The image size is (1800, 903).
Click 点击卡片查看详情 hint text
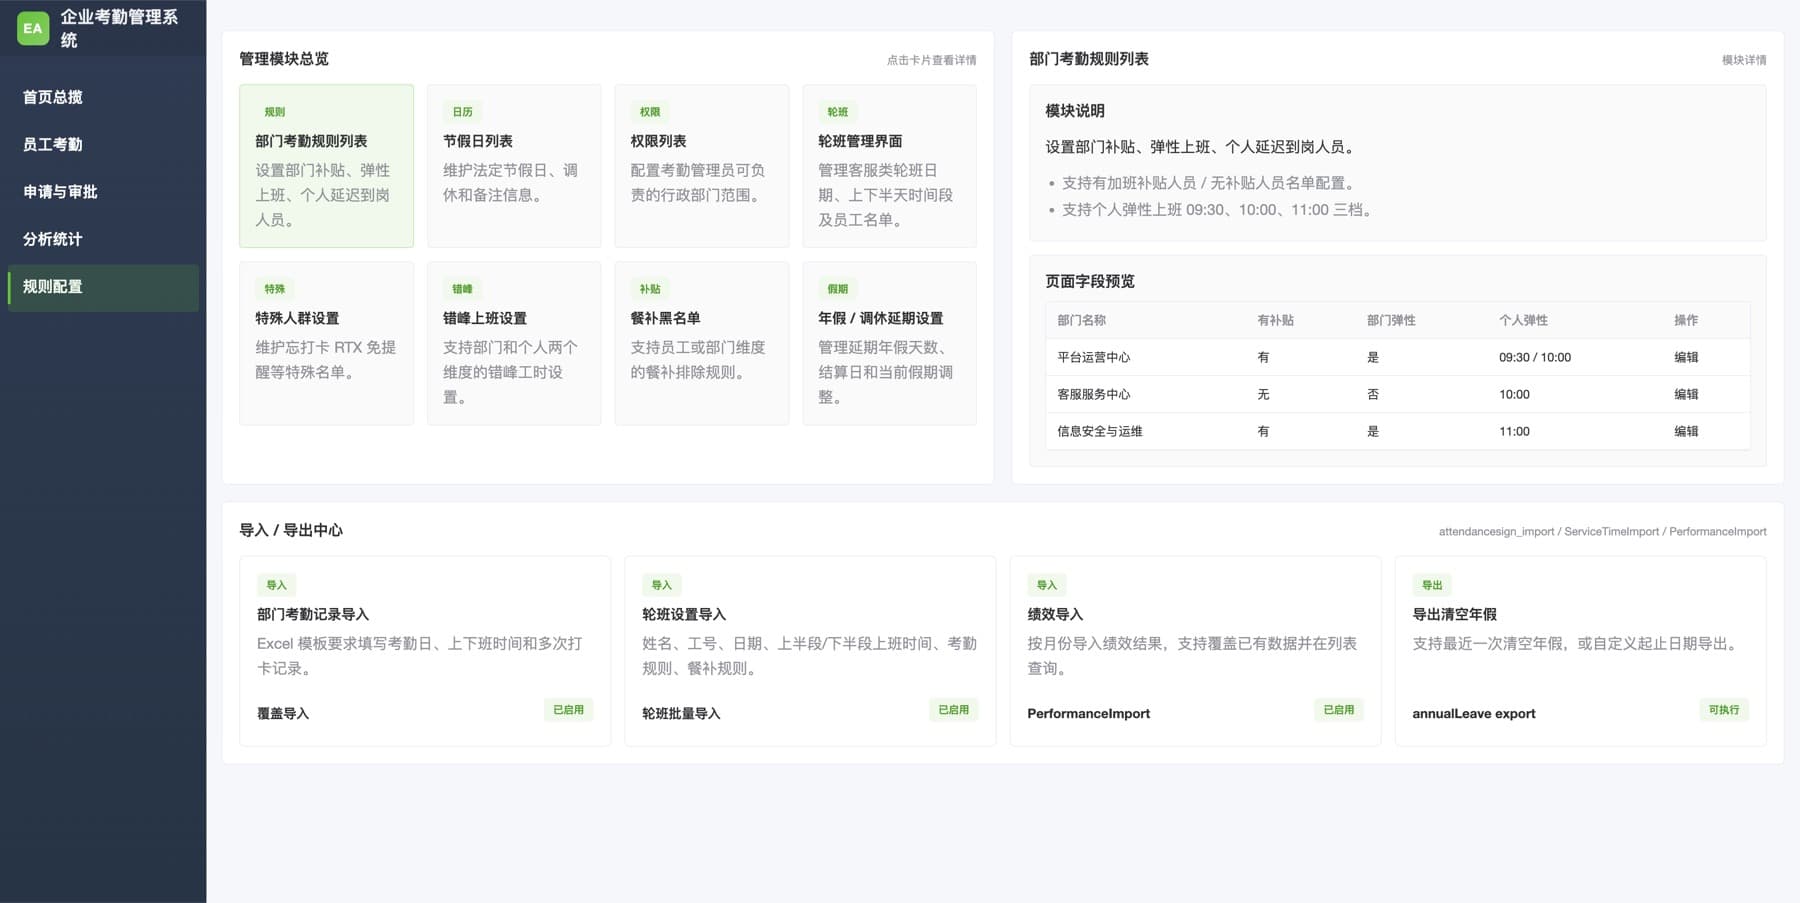(x=931, y=60)
